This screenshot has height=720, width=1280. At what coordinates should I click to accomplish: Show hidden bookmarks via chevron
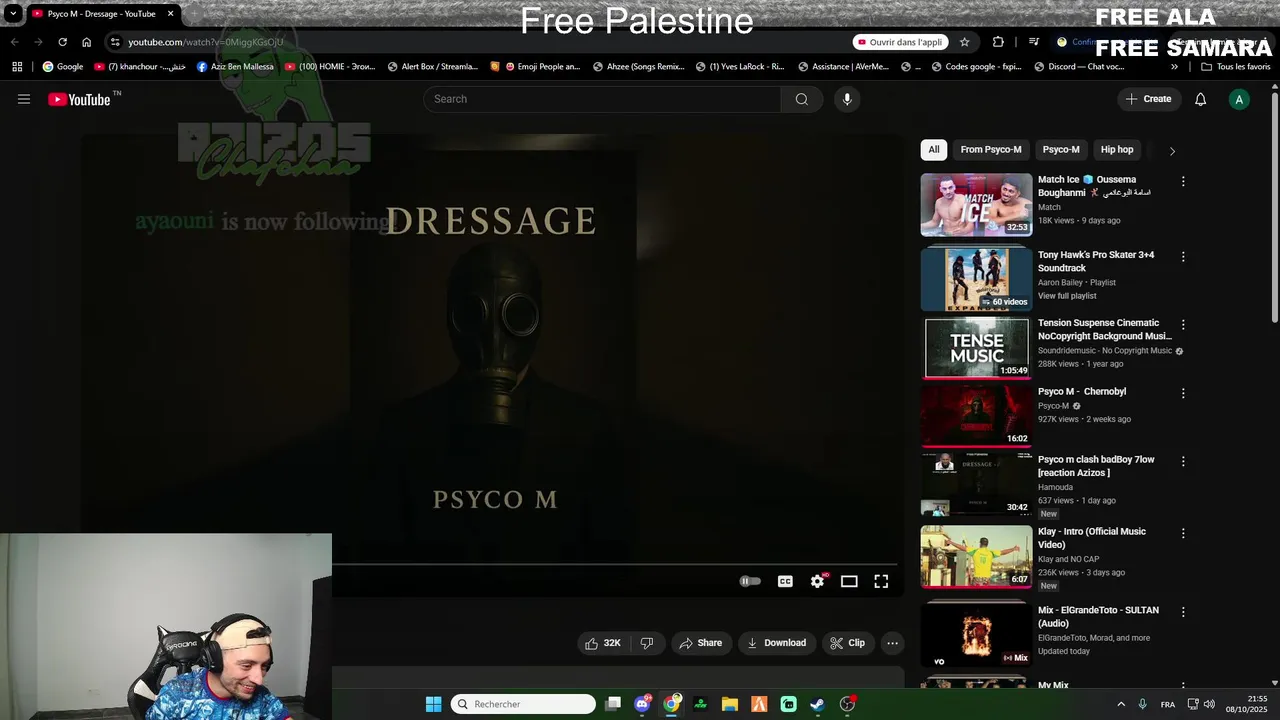point(1174,67)
